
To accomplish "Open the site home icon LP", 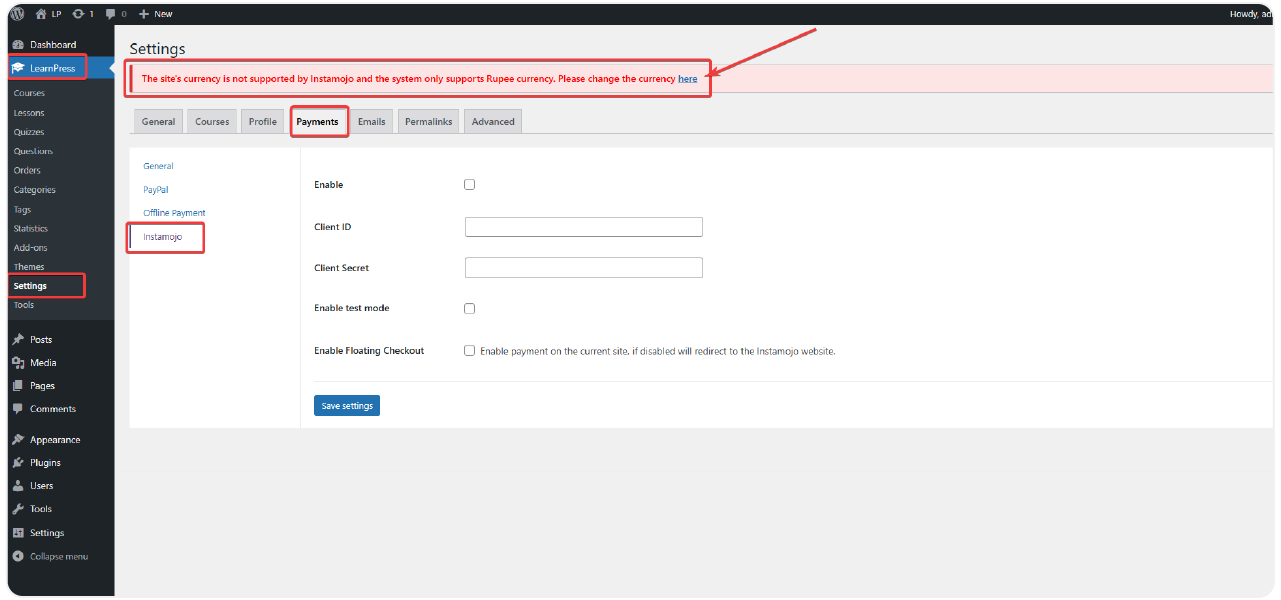I will [x=41, y=14].
